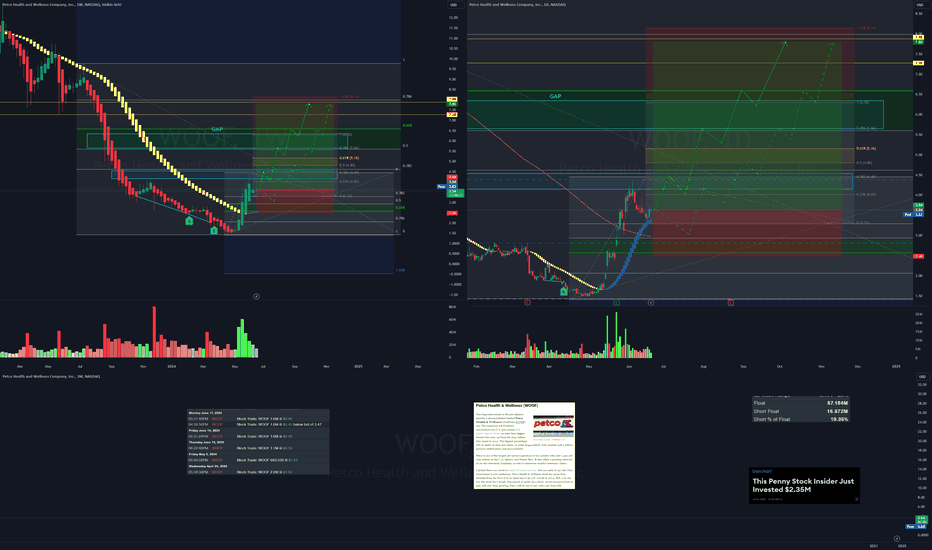Click 'Wednesday April 24, 2024' block trade header

point(207,466)
